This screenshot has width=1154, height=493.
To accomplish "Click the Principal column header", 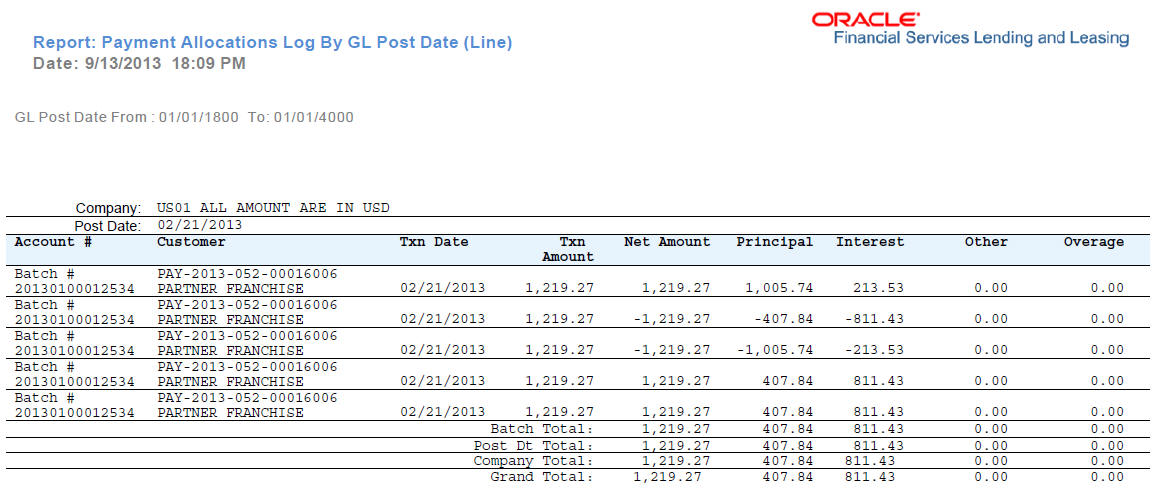I will [775, 242].
